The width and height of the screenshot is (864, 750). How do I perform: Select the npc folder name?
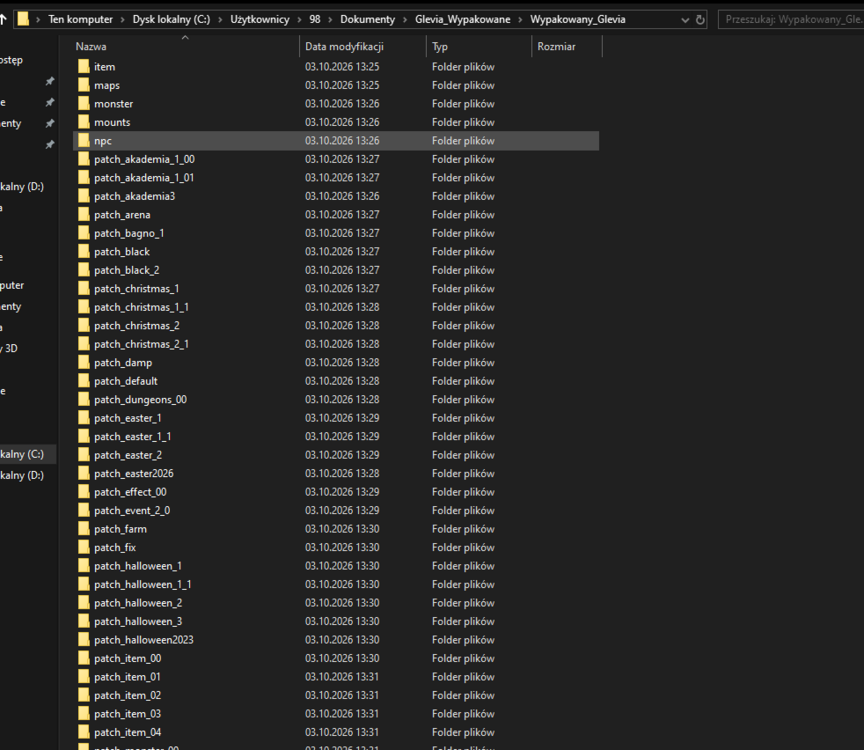click(x=103, y=141)
